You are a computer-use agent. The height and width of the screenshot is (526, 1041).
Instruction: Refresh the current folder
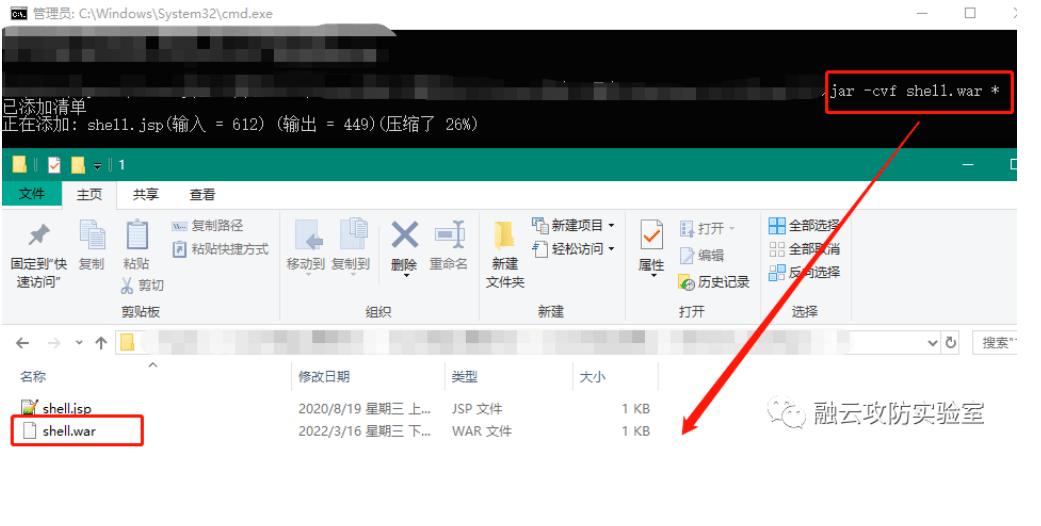pyautogui.click(x=951, y=343)
